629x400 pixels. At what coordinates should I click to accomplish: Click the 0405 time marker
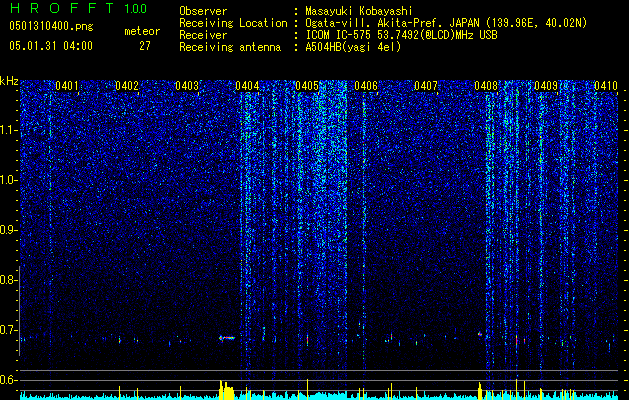point(307,86)
